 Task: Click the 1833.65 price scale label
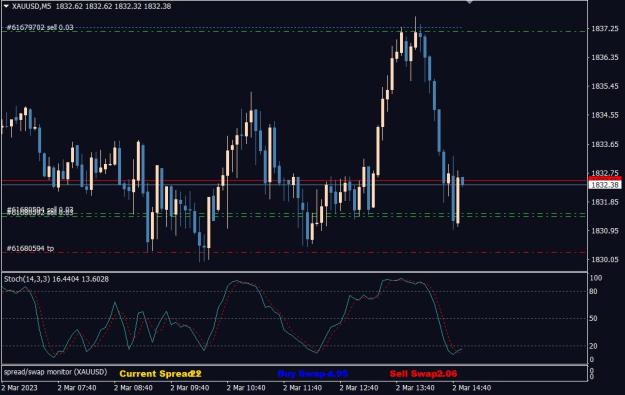point(605,144)
